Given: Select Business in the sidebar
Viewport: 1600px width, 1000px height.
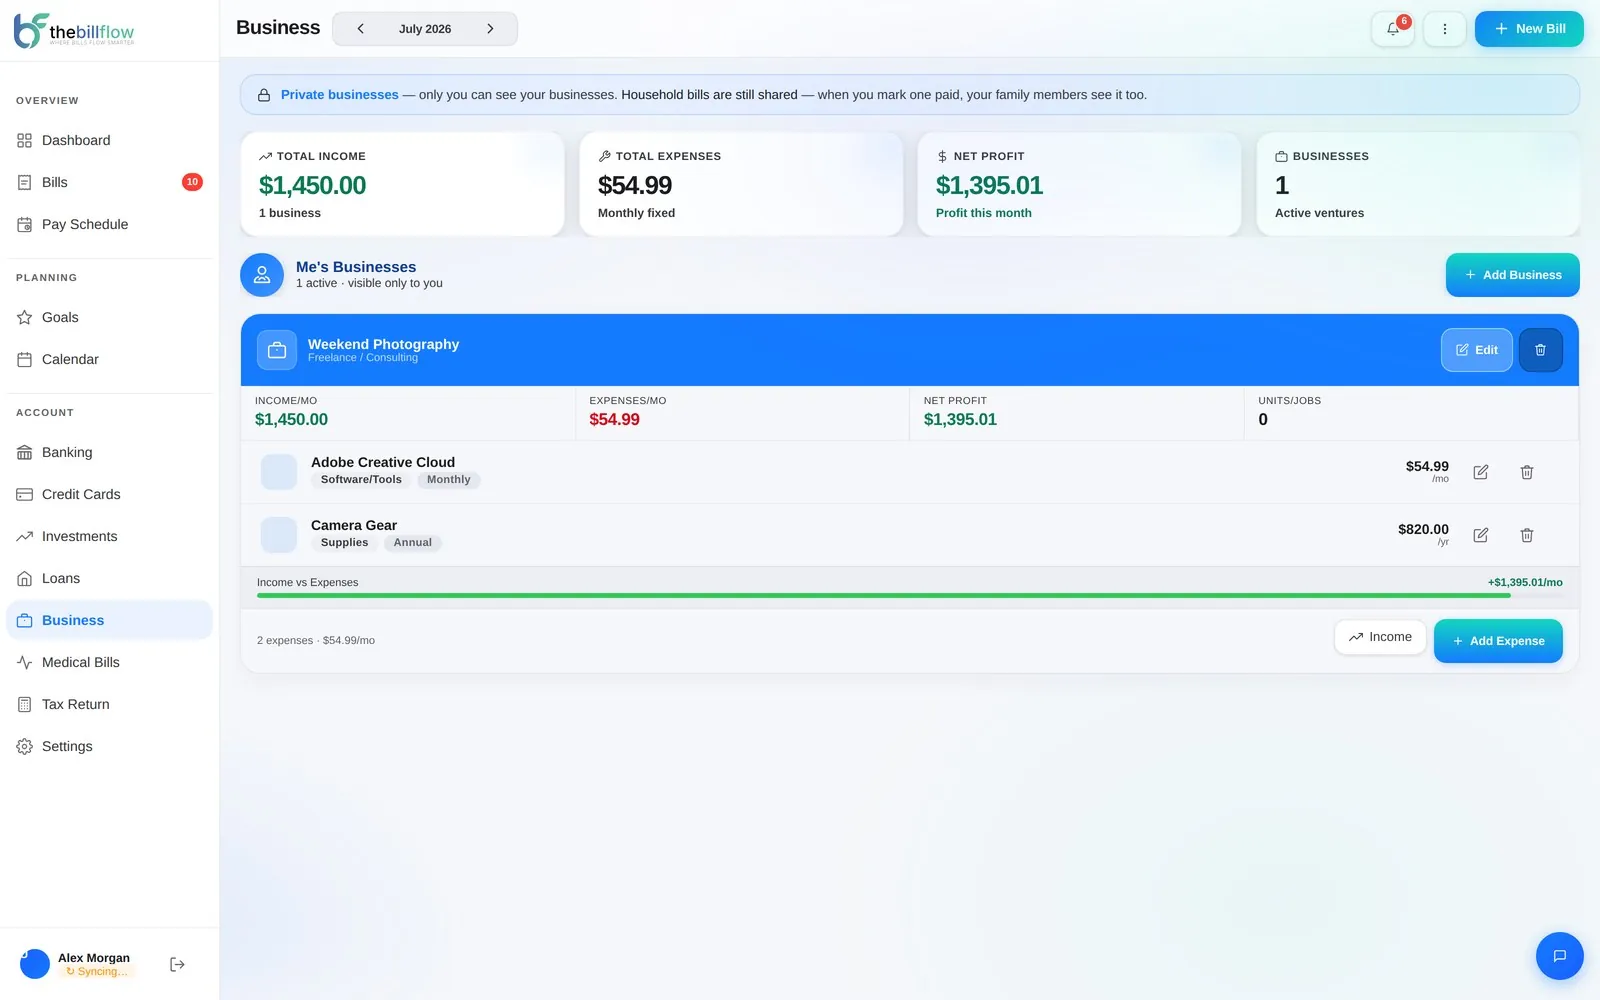Looking at the screenshot, I should click(109, 621).
